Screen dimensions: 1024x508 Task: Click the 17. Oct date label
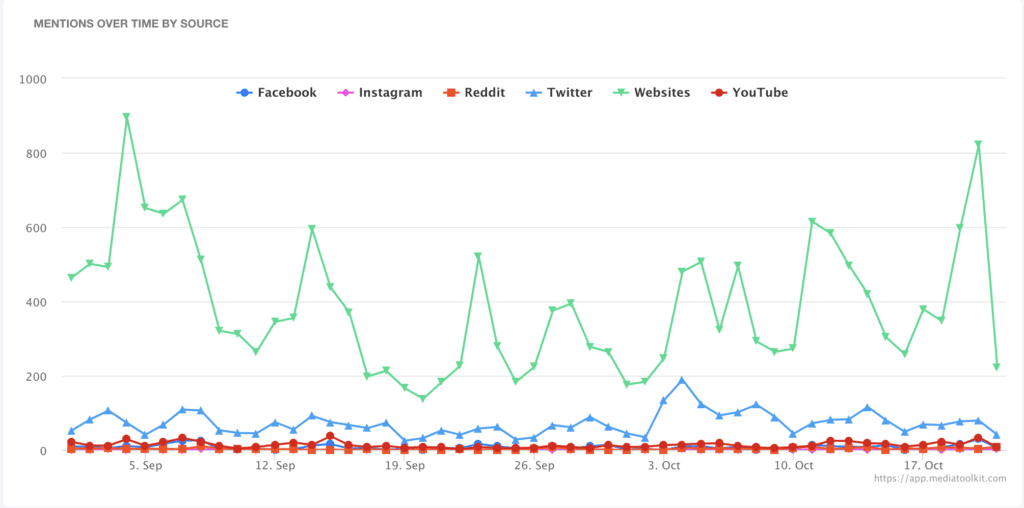923,466
